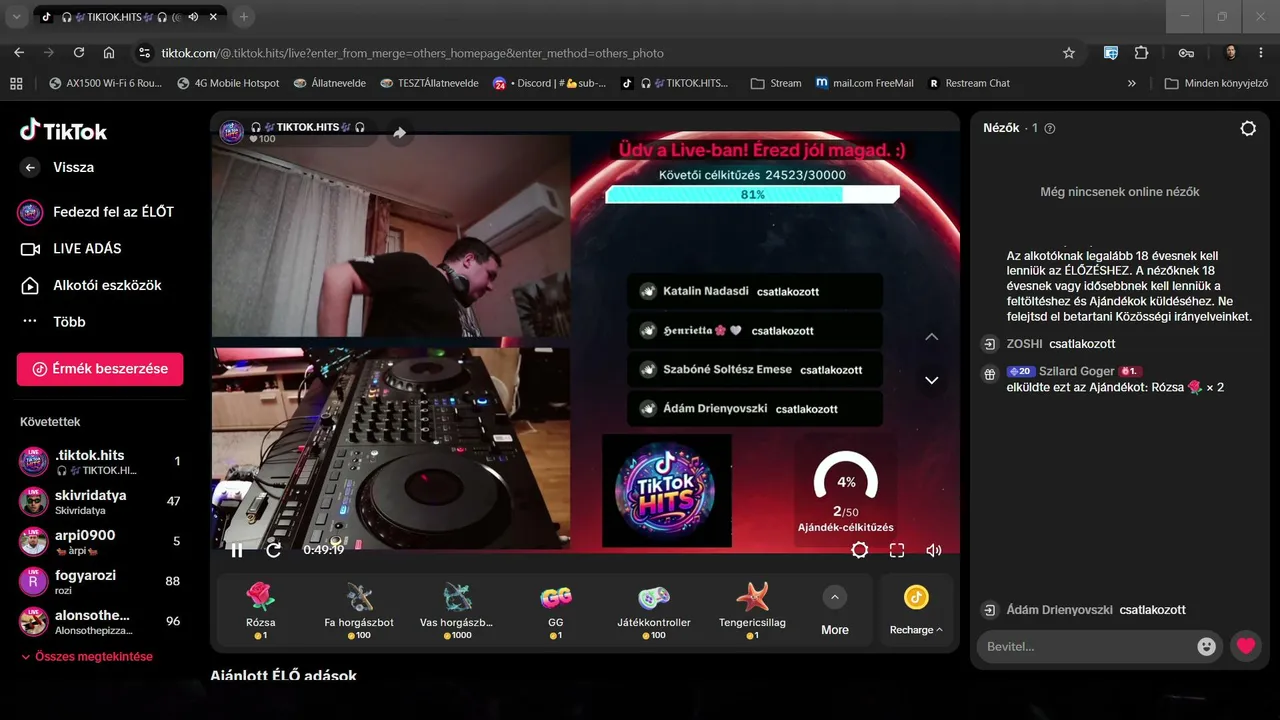Open Chrome three-dot menu

pos(1261,53)
